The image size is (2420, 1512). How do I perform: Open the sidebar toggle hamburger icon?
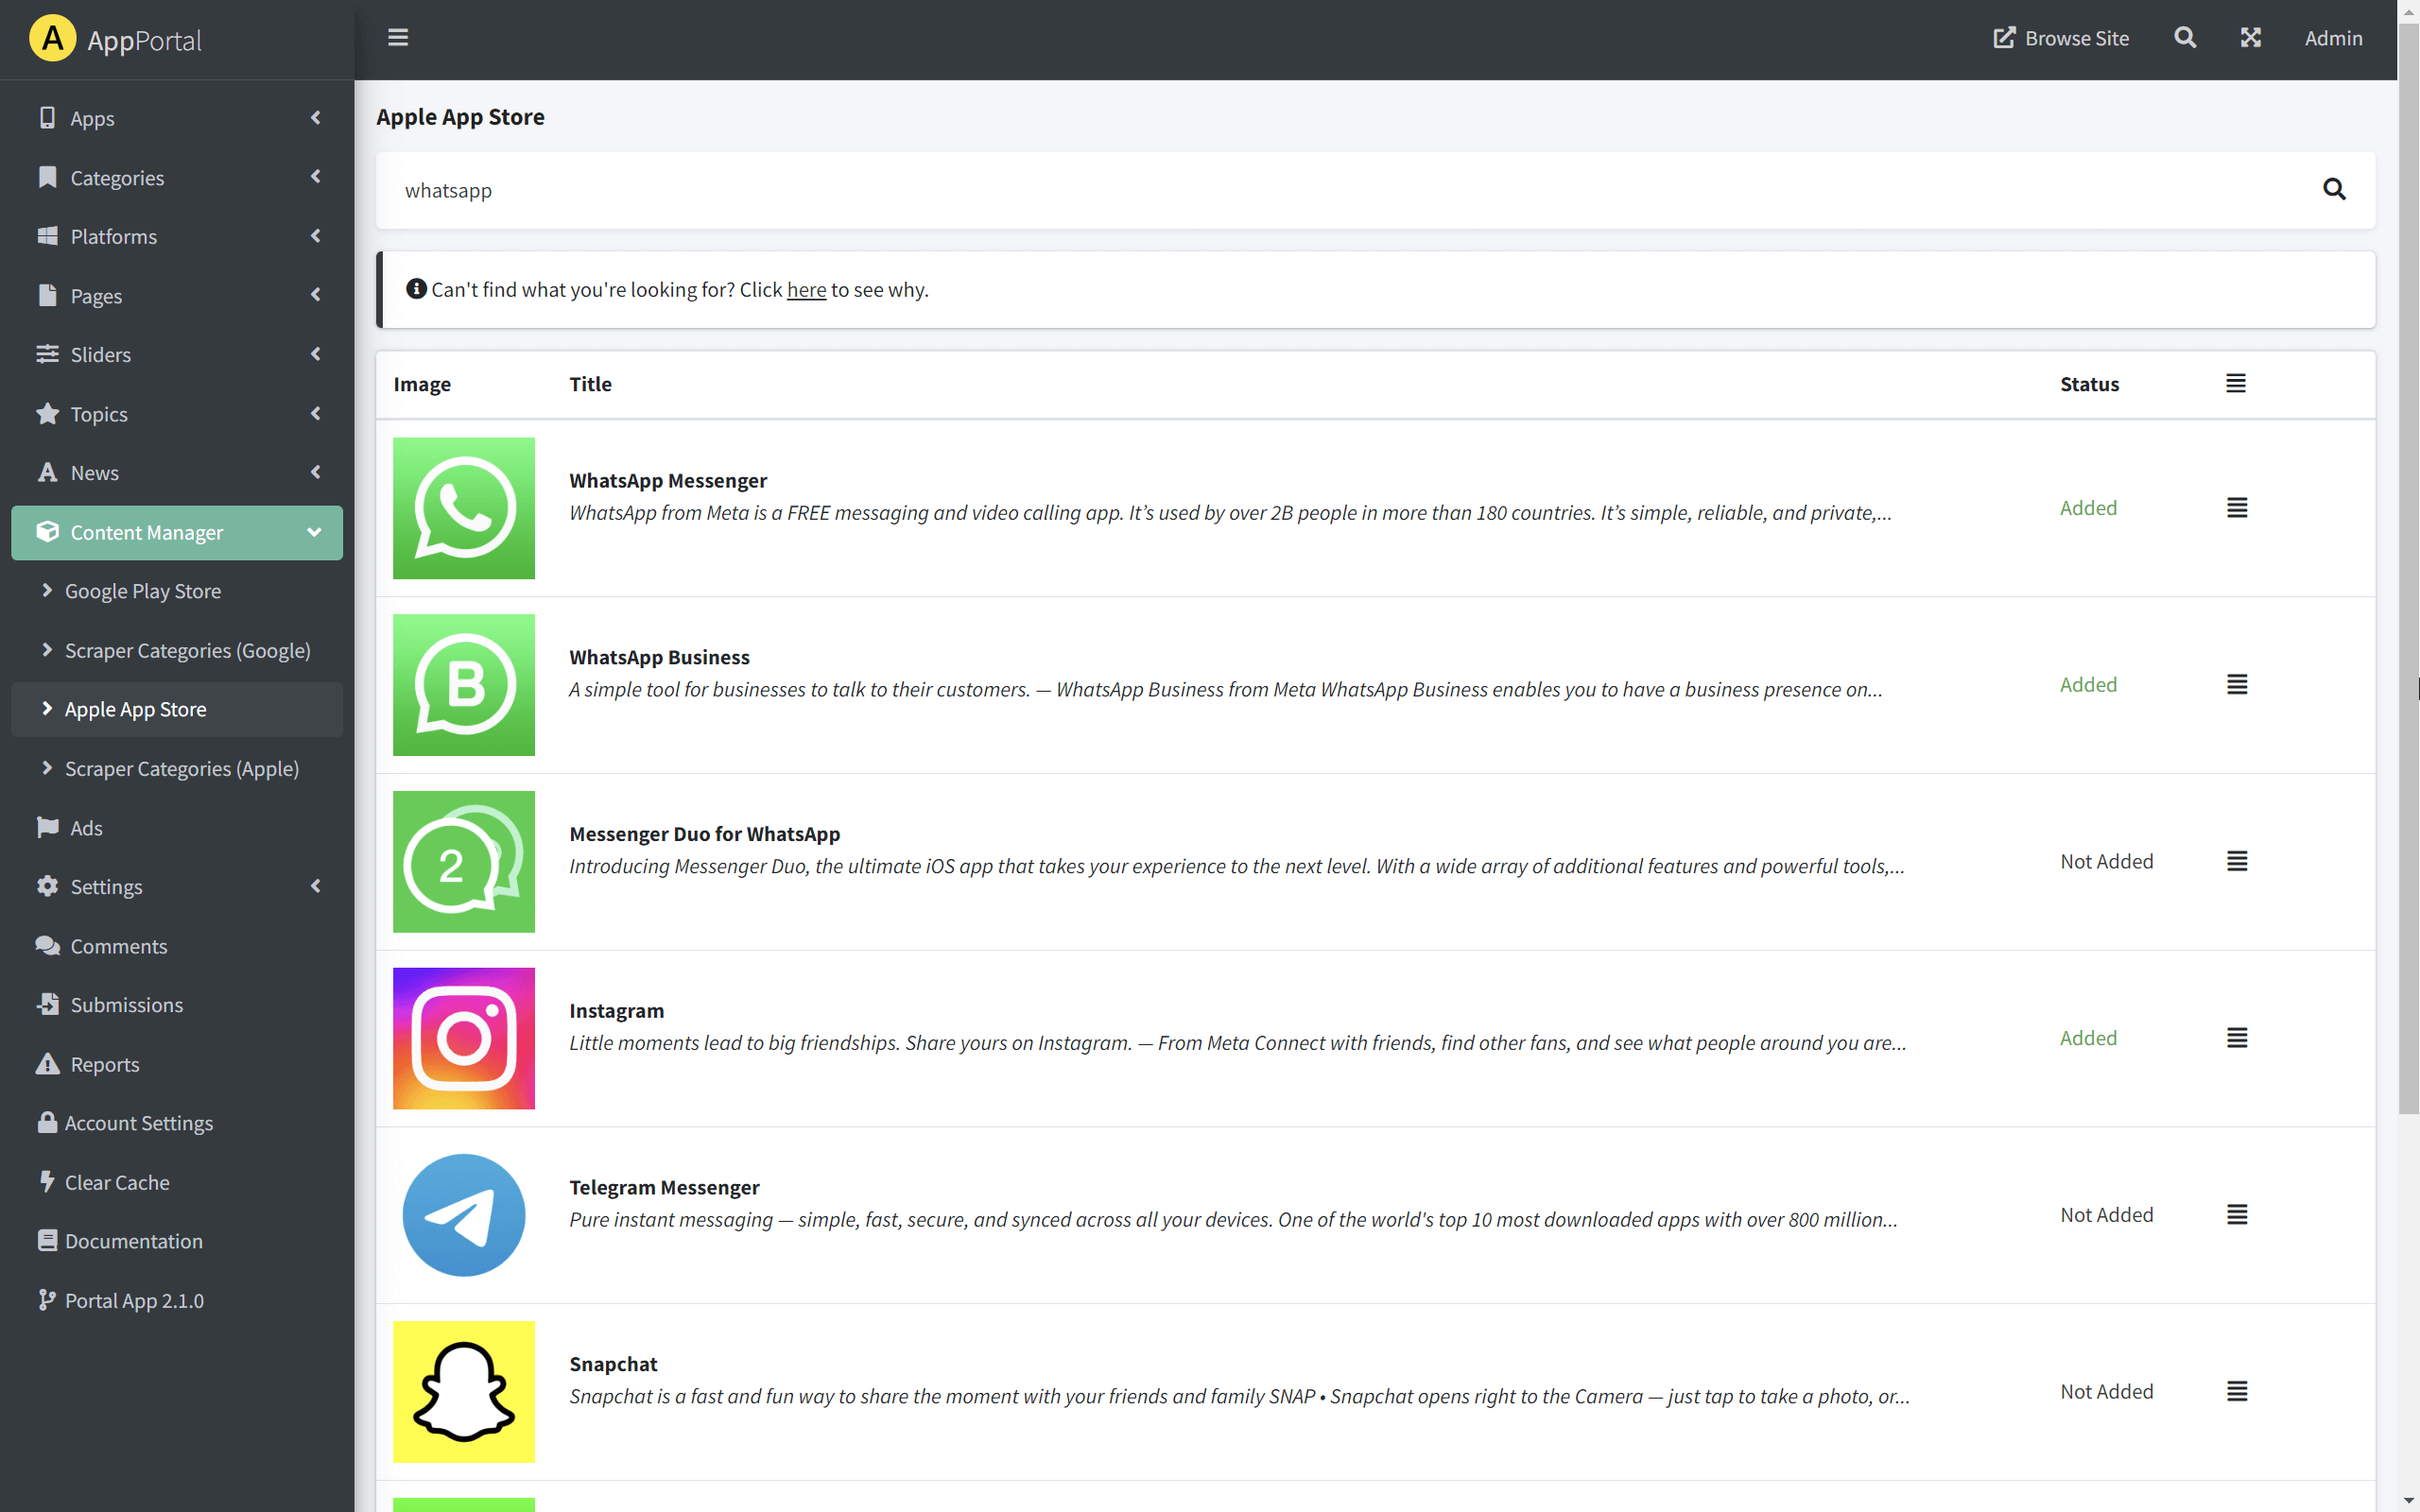pyautogui.click(x=398, y=37)
